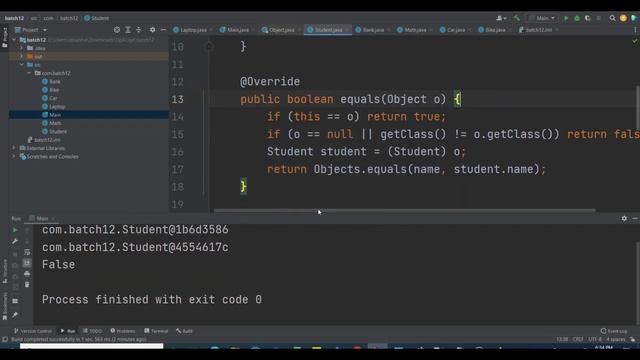
Task: Click Collapse All icon in Project panel
Action: coord(139,30)
